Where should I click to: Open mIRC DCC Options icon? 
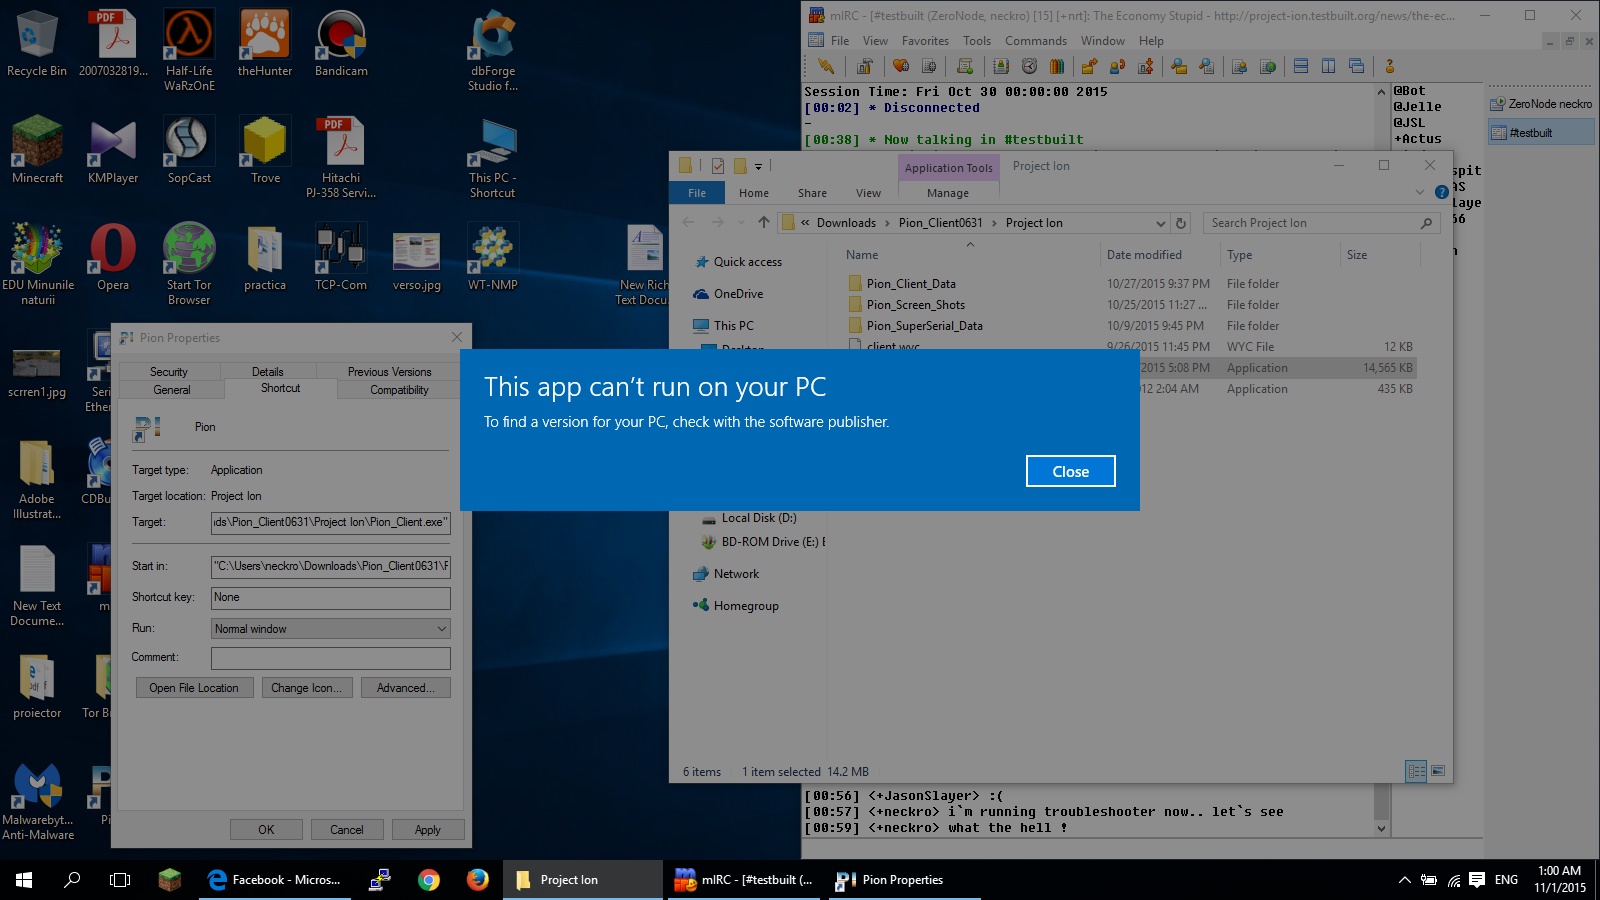coord(1145,66)
